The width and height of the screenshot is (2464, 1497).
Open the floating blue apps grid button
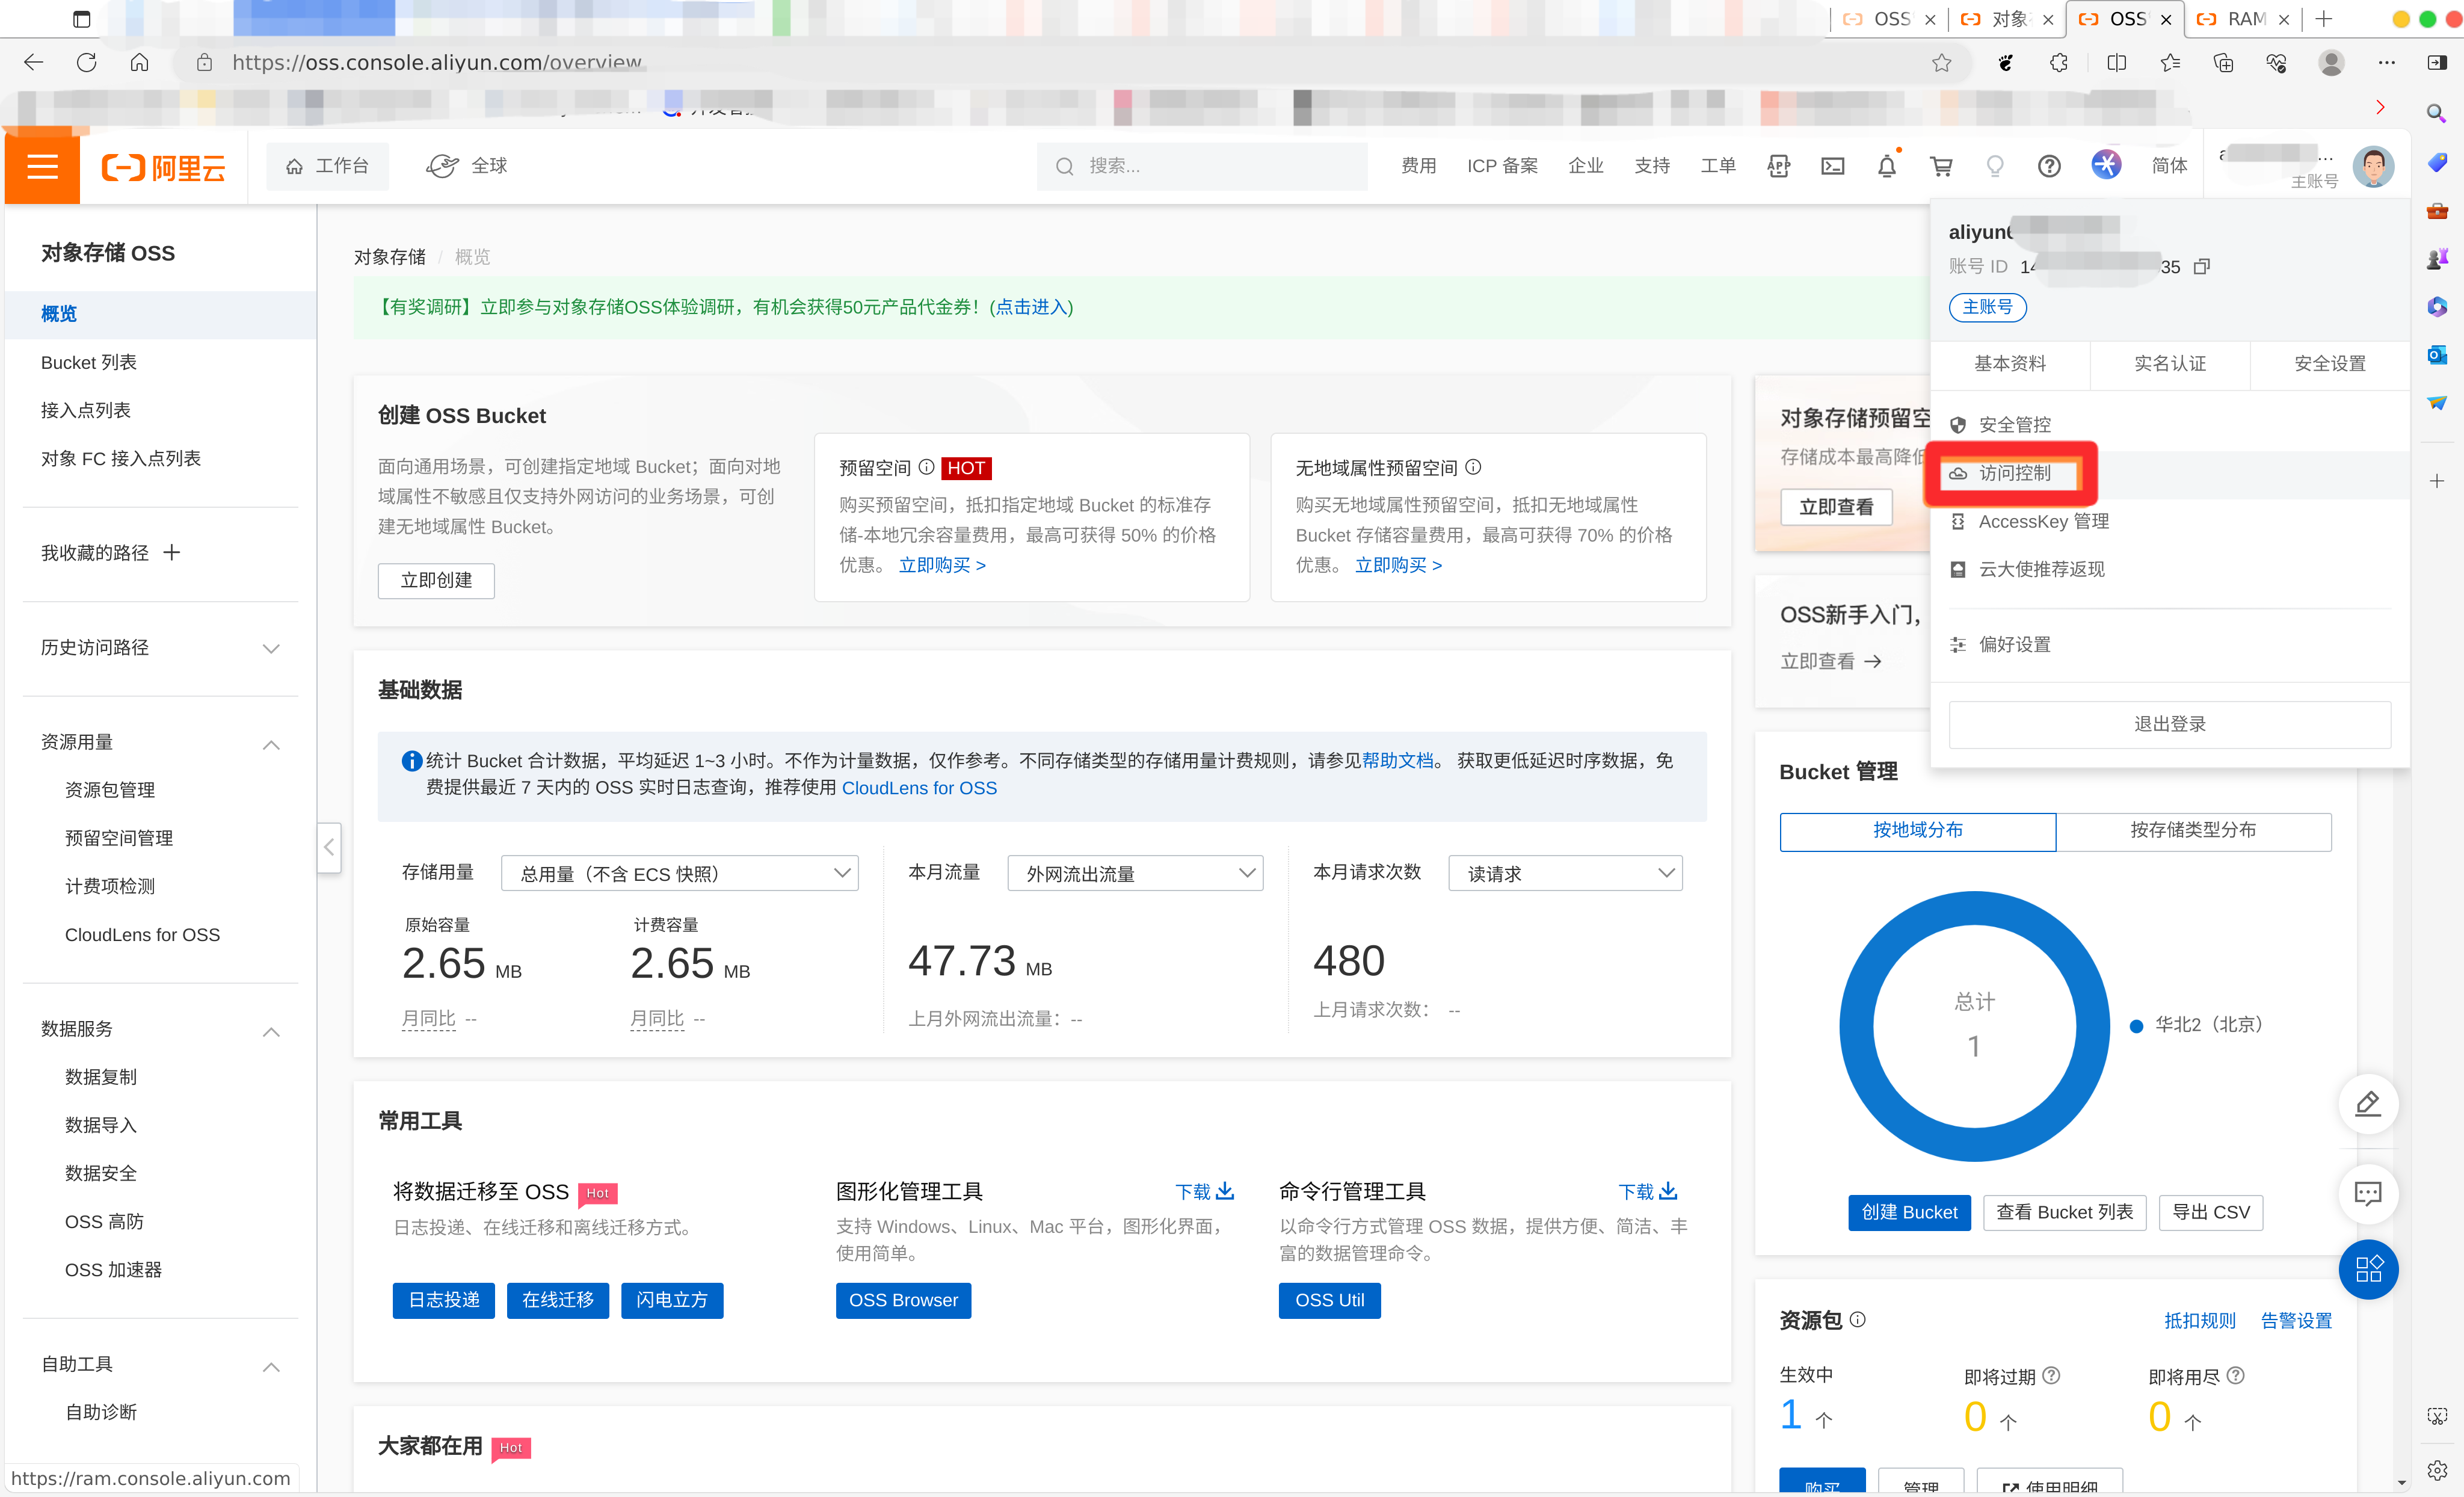tap(2367, 1269)
